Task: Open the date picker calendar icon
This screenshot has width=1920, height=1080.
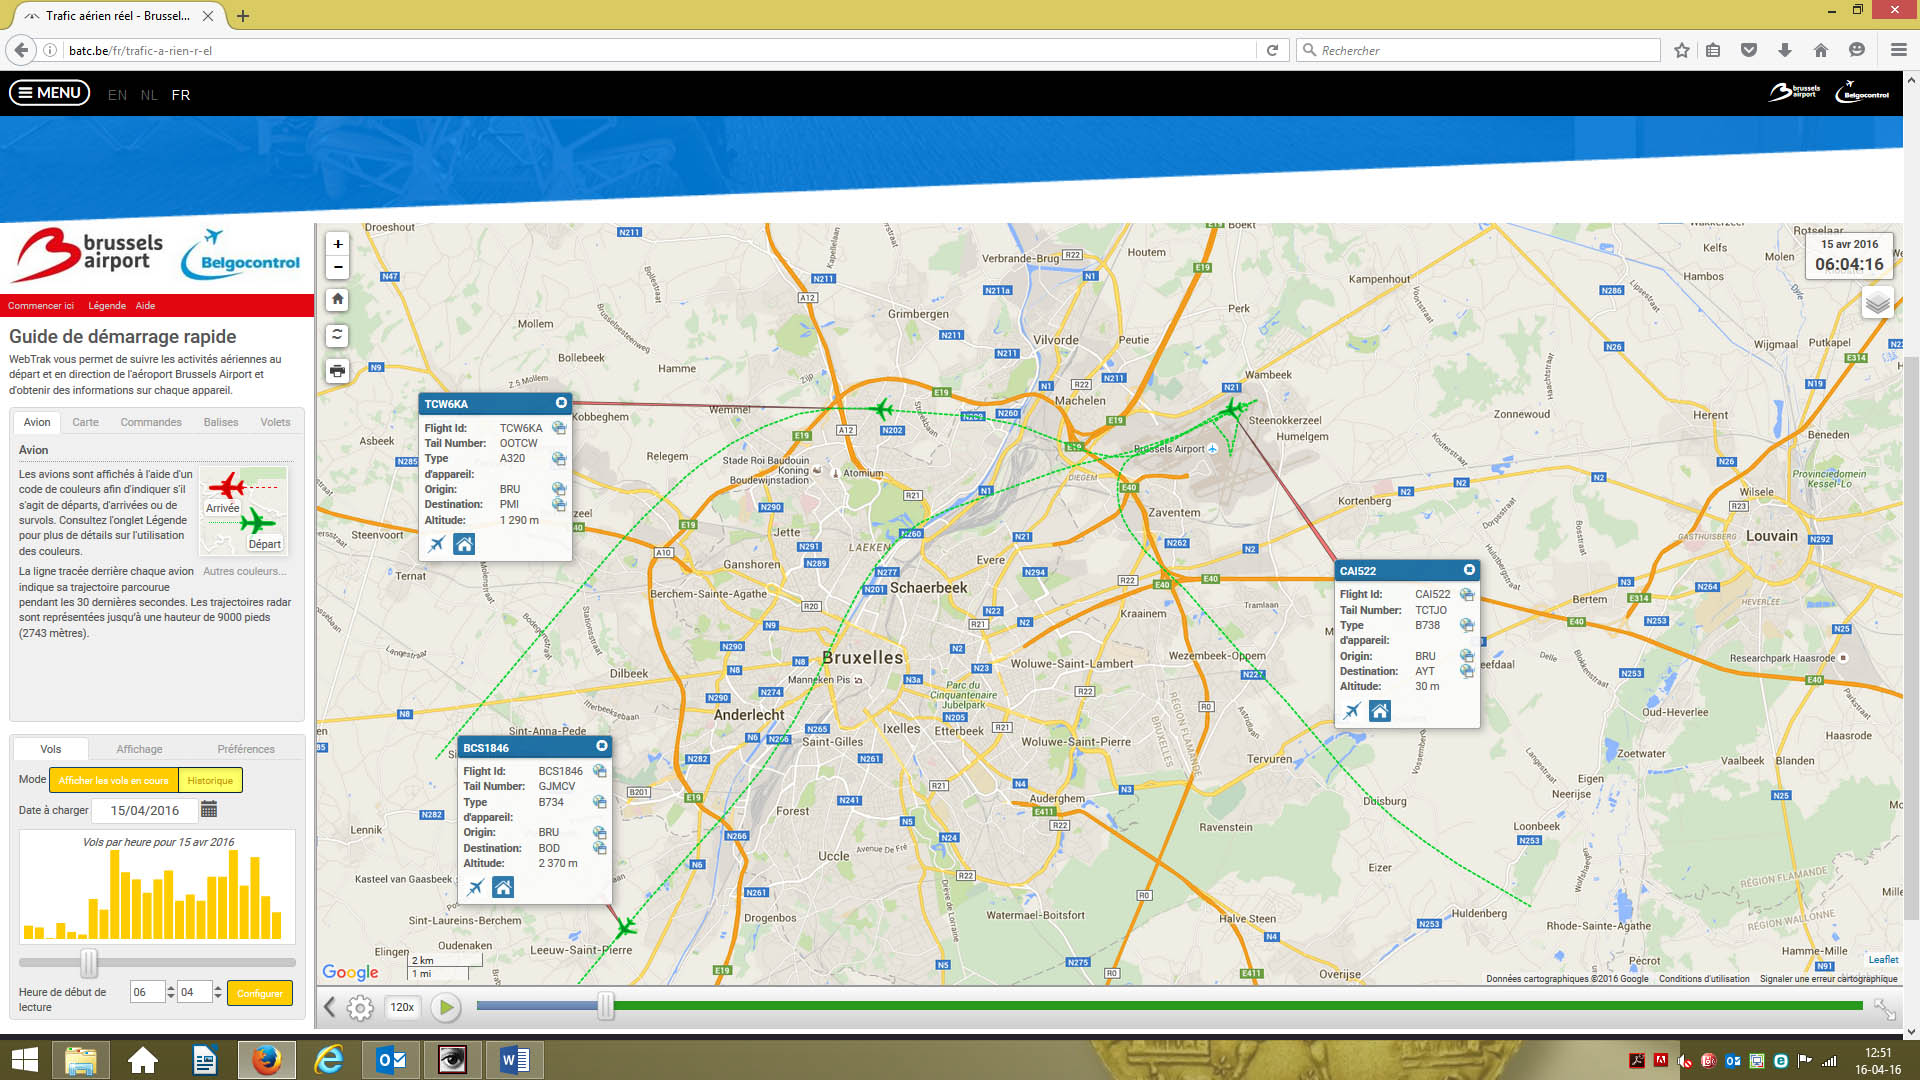Action: [209, 809]
